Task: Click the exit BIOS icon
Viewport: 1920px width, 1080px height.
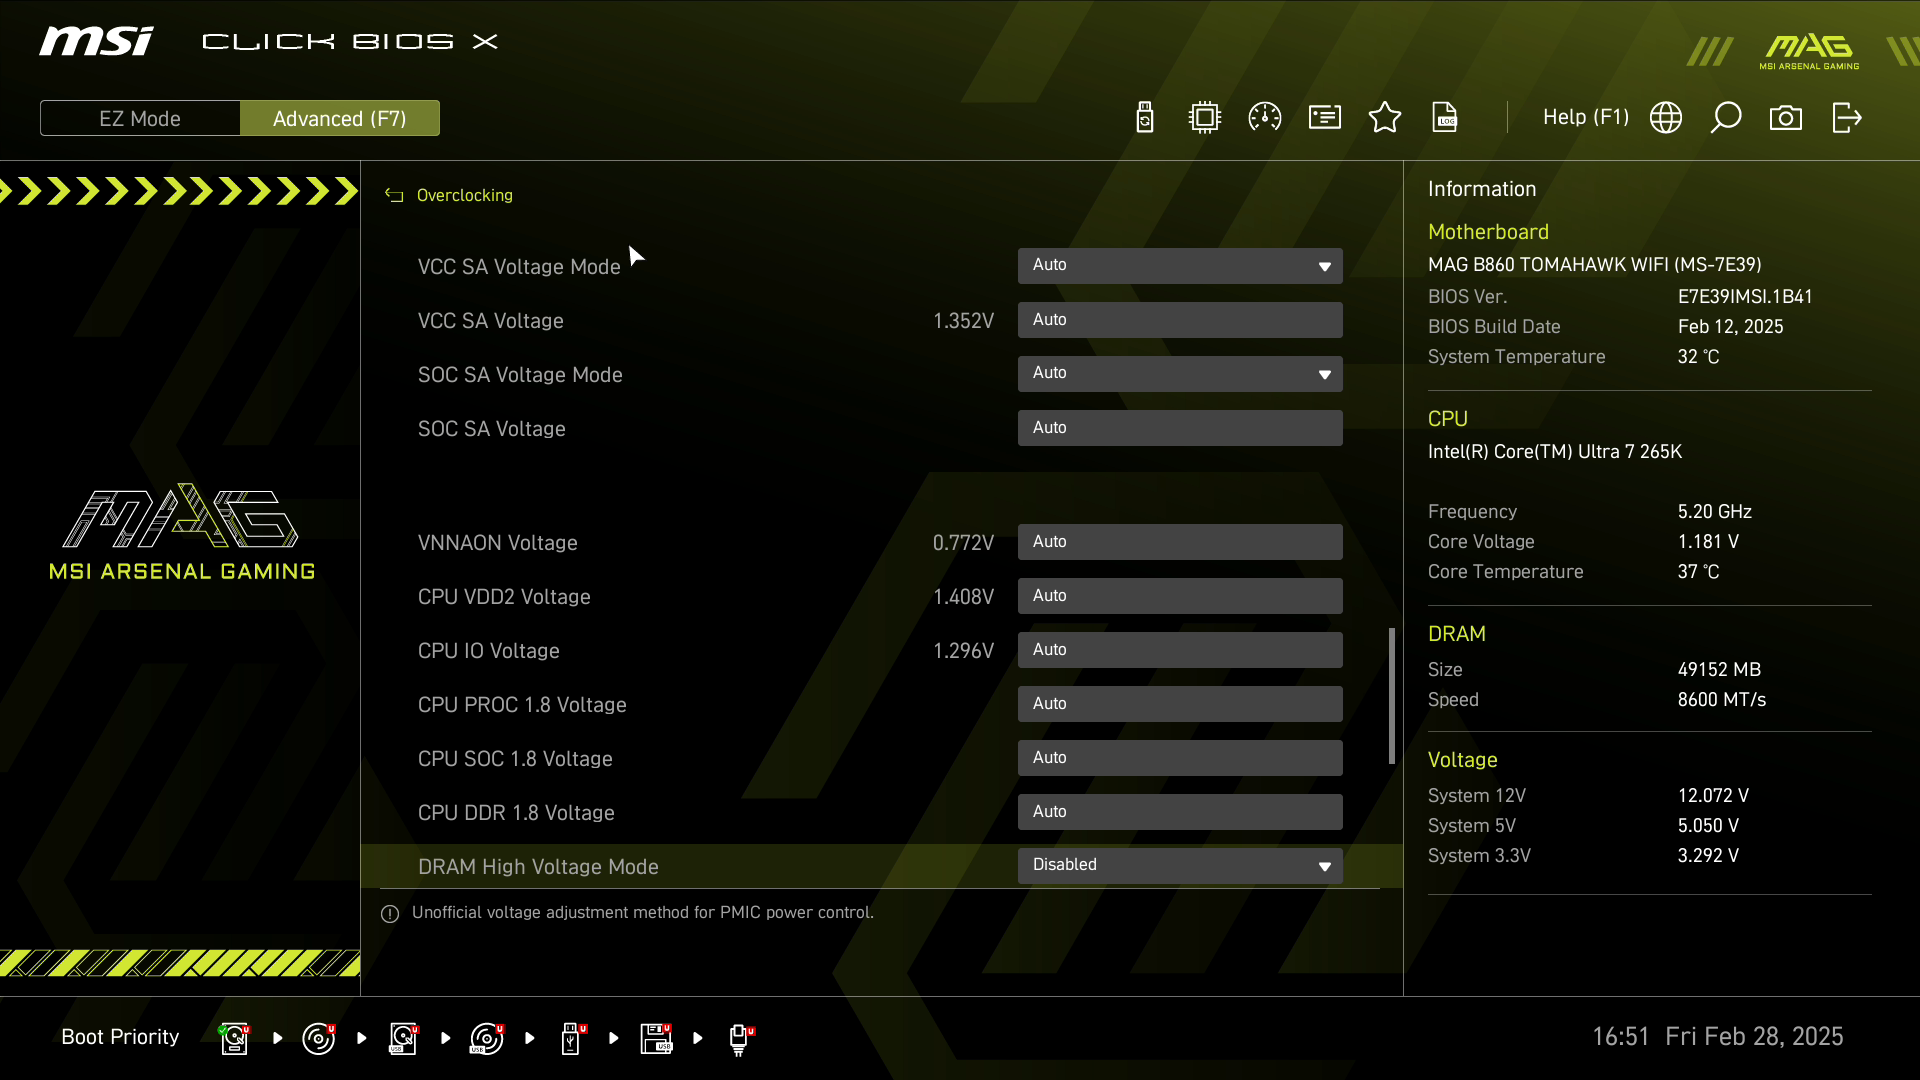Action: click(1847, 118)
